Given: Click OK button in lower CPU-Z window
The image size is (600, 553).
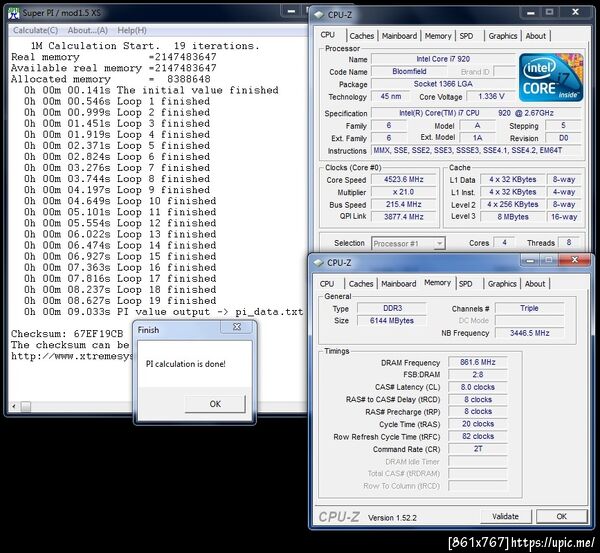Looking at the screenshot, I should pos(561,516).
